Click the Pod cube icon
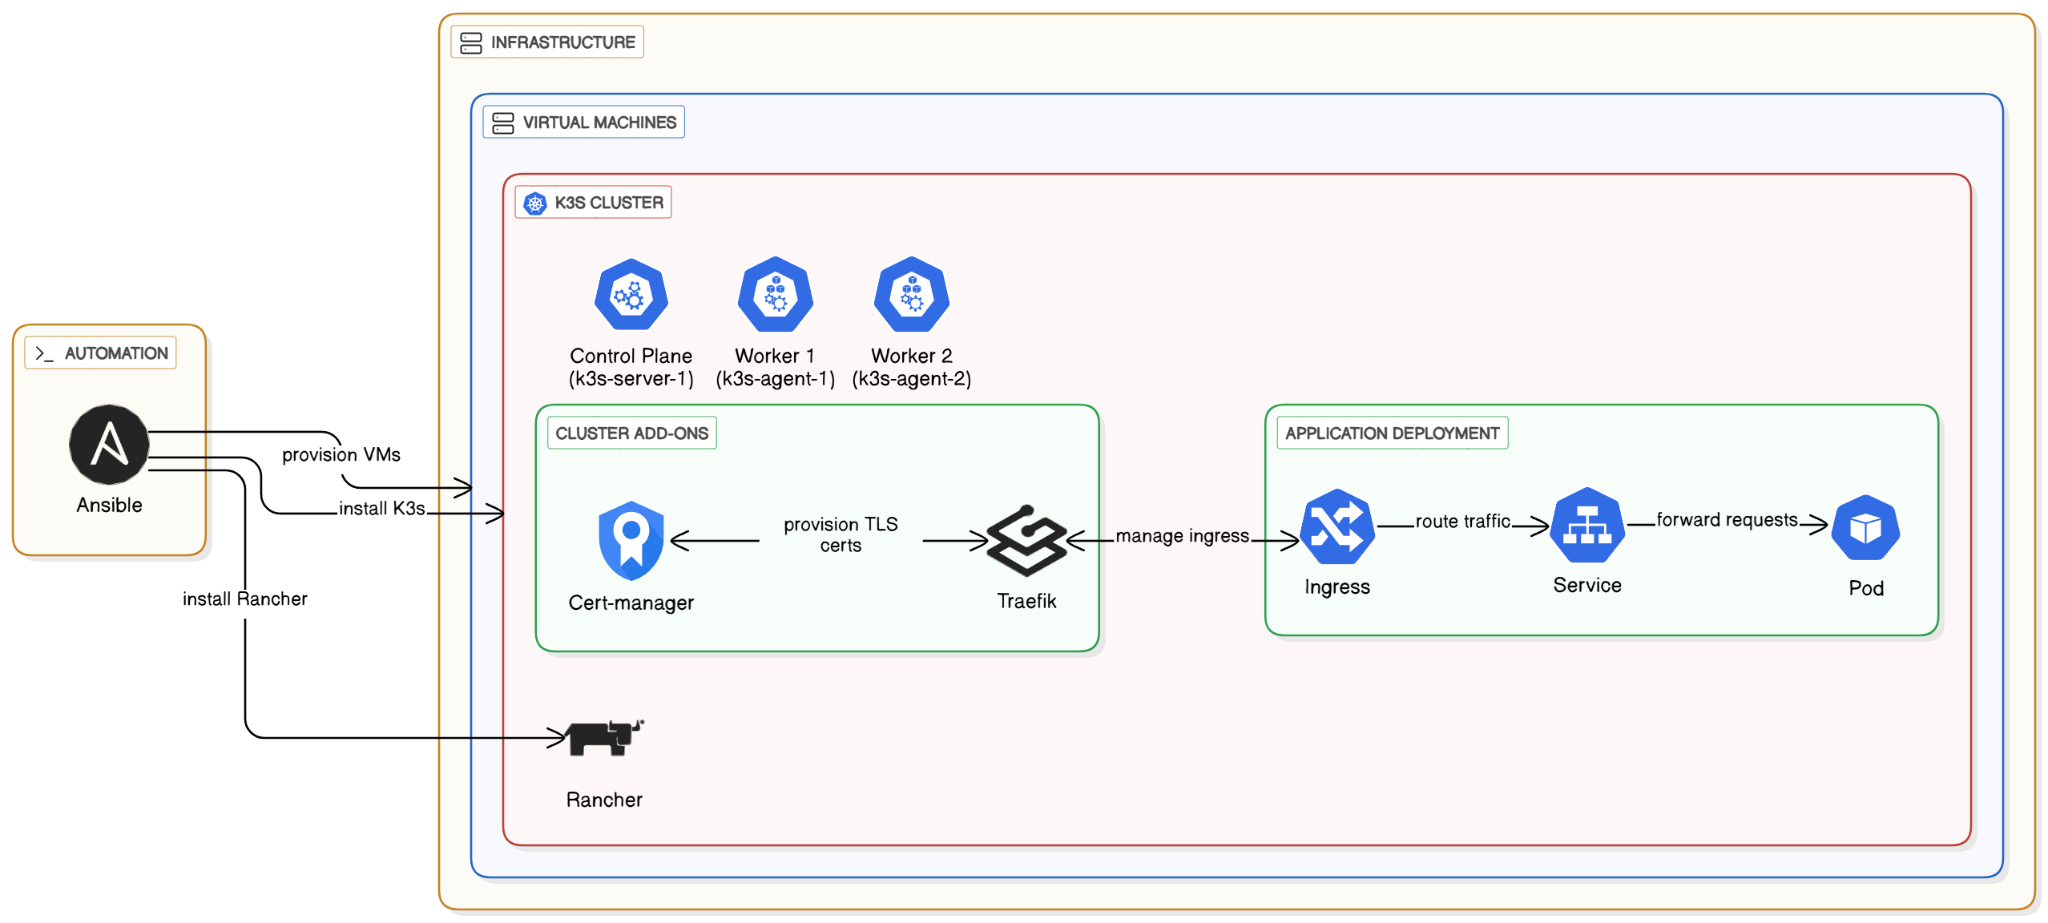 tap(1865, 528)
